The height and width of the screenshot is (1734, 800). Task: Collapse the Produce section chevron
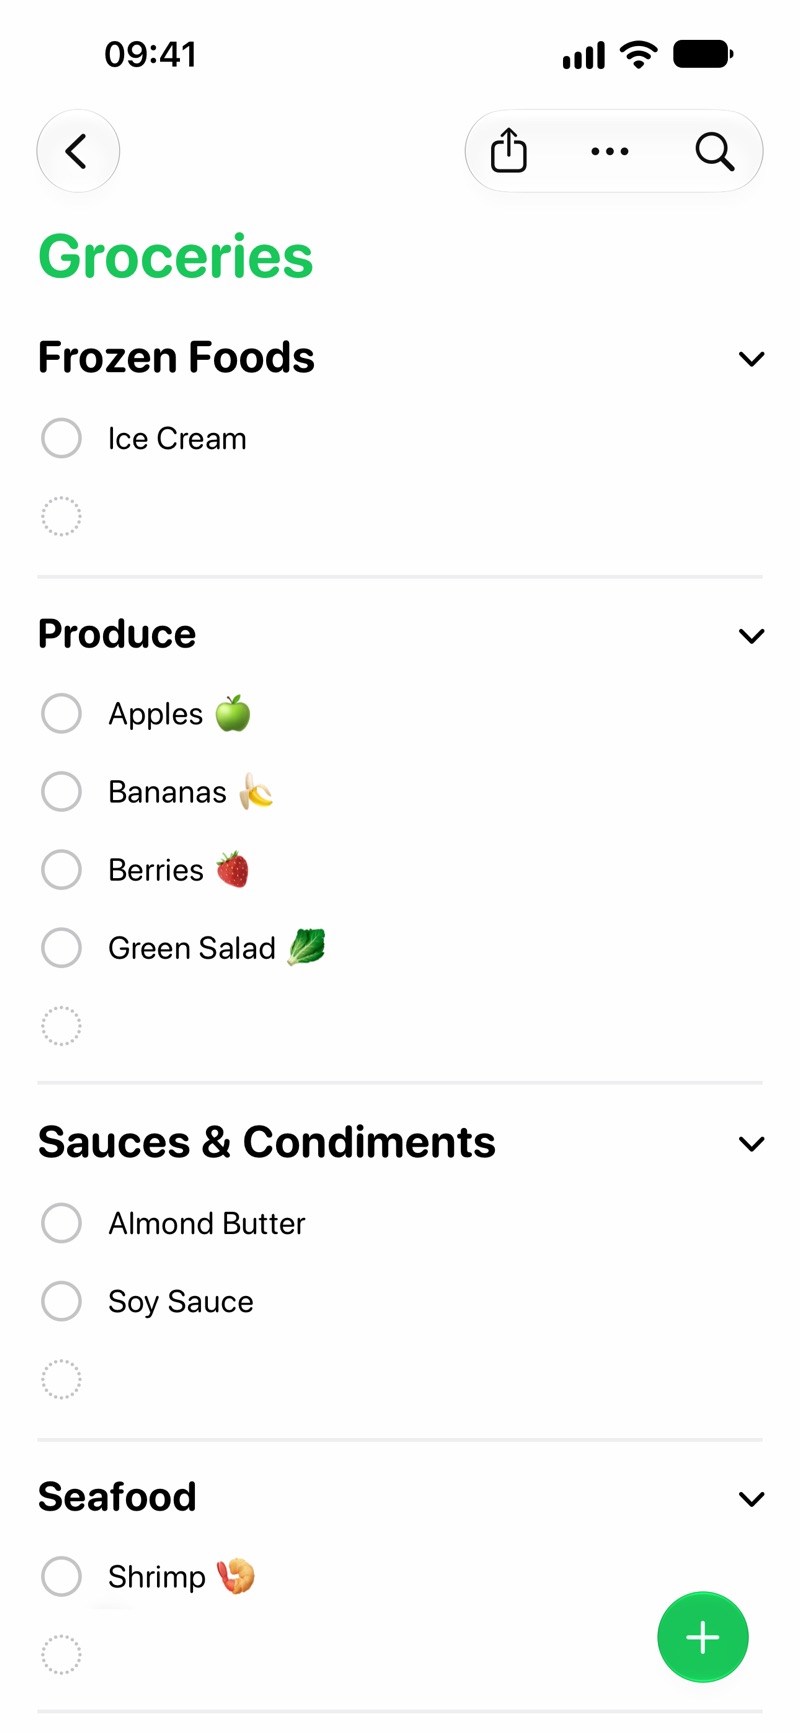pos(751,636)
